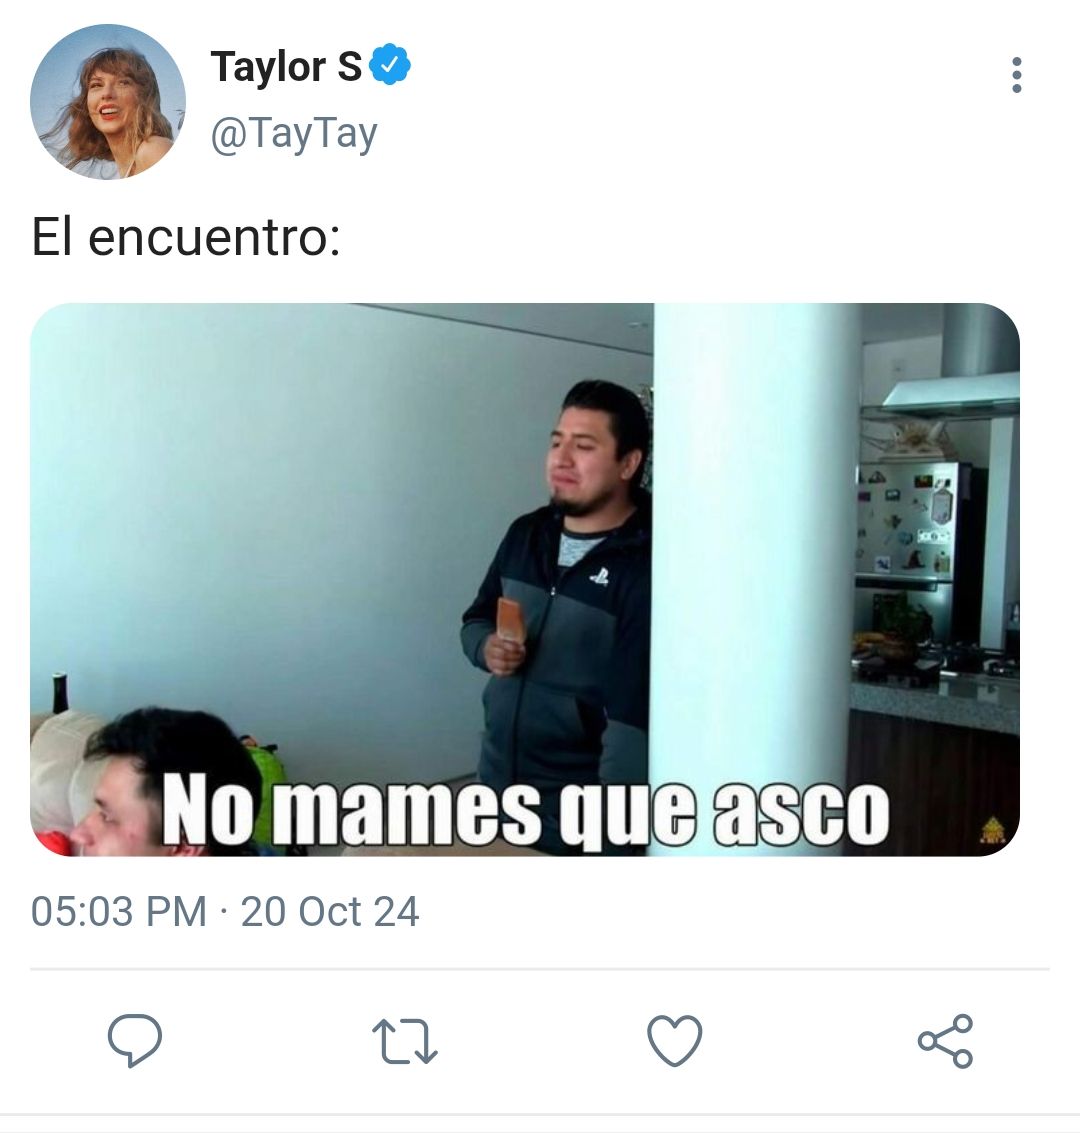
Task: Open the round profile avatar
Action: pyautogui.click(x=108, y=101)
